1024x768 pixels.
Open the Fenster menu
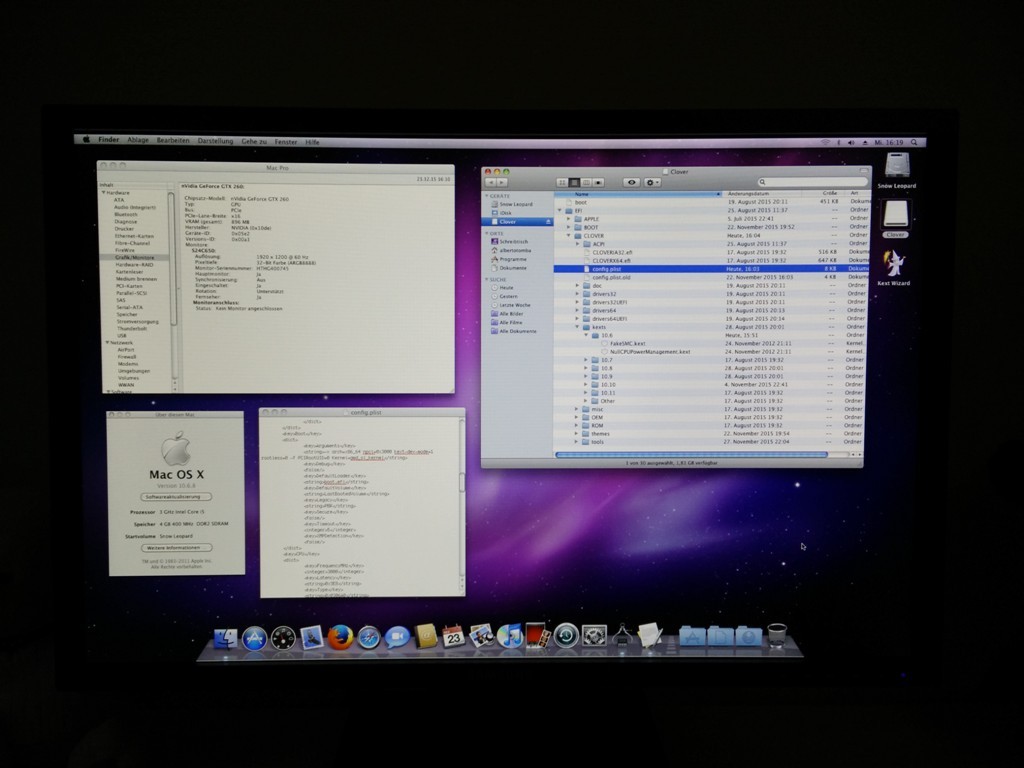[x=286, y=142]
